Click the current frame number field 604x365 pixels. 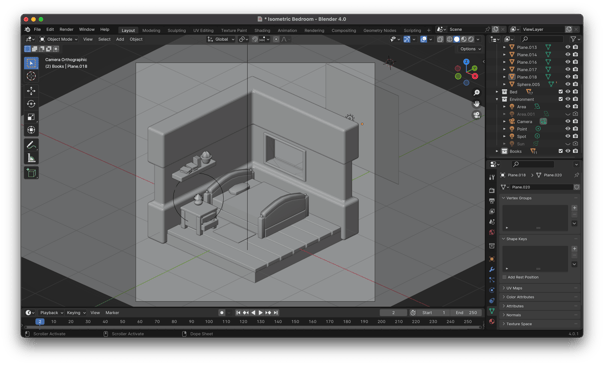(393, 313)
